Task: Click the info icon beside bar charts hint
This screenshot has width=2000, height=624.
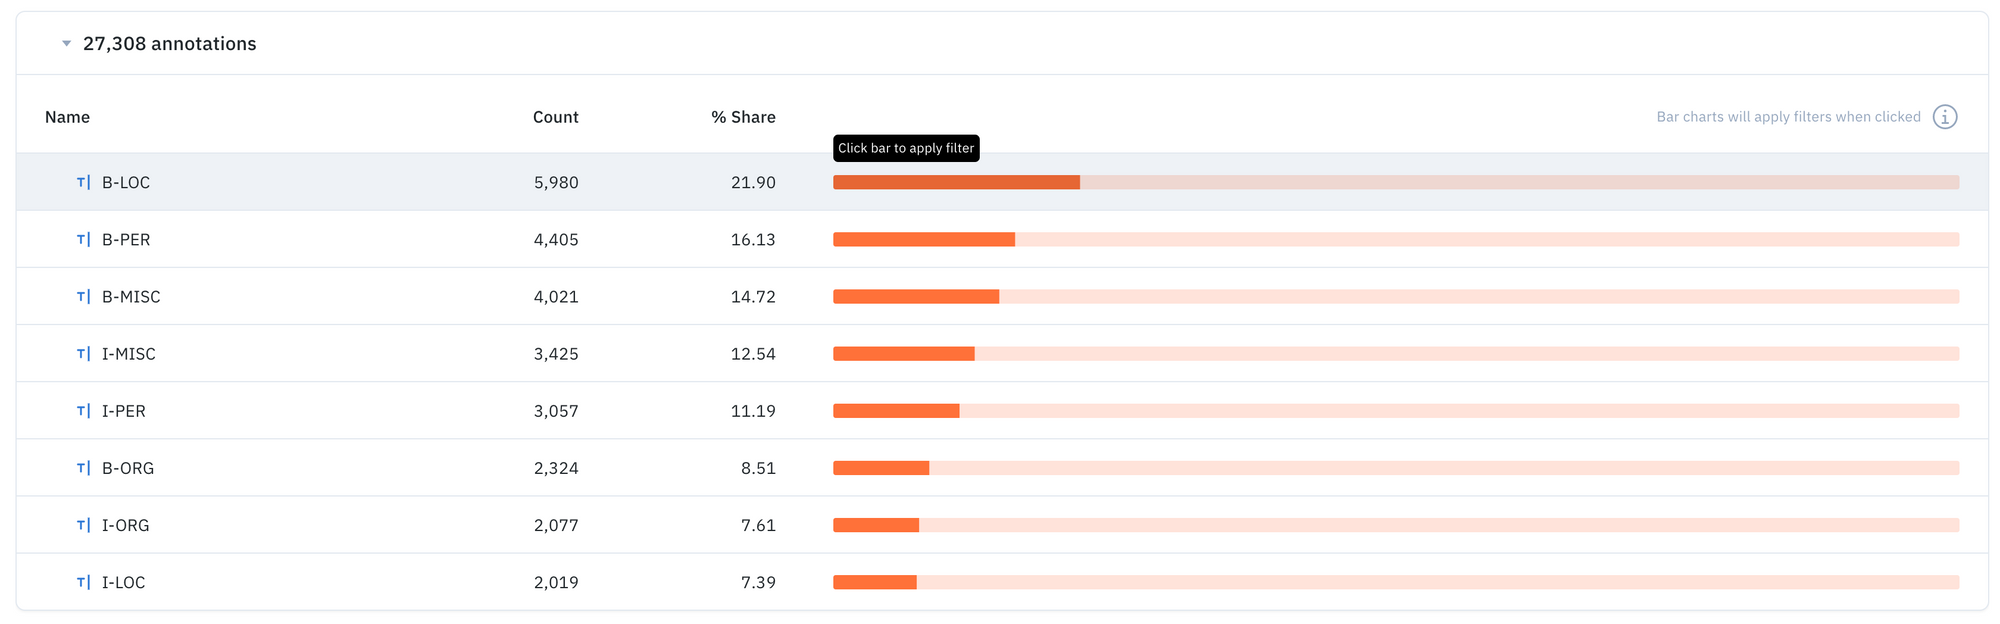Action: point(1944,117)
